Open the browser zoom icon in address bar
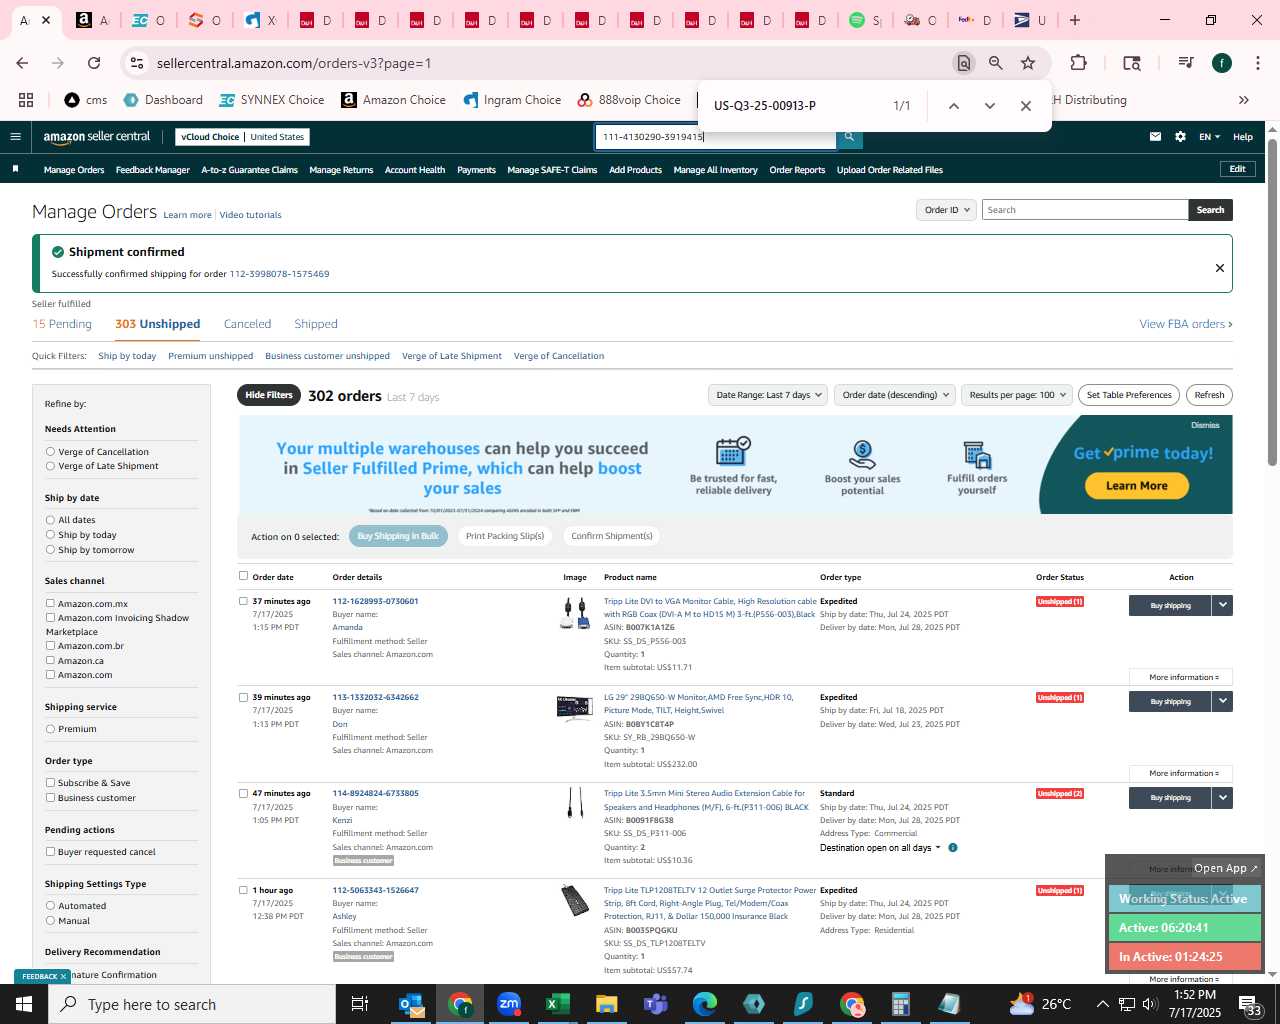 coord(996,63)
